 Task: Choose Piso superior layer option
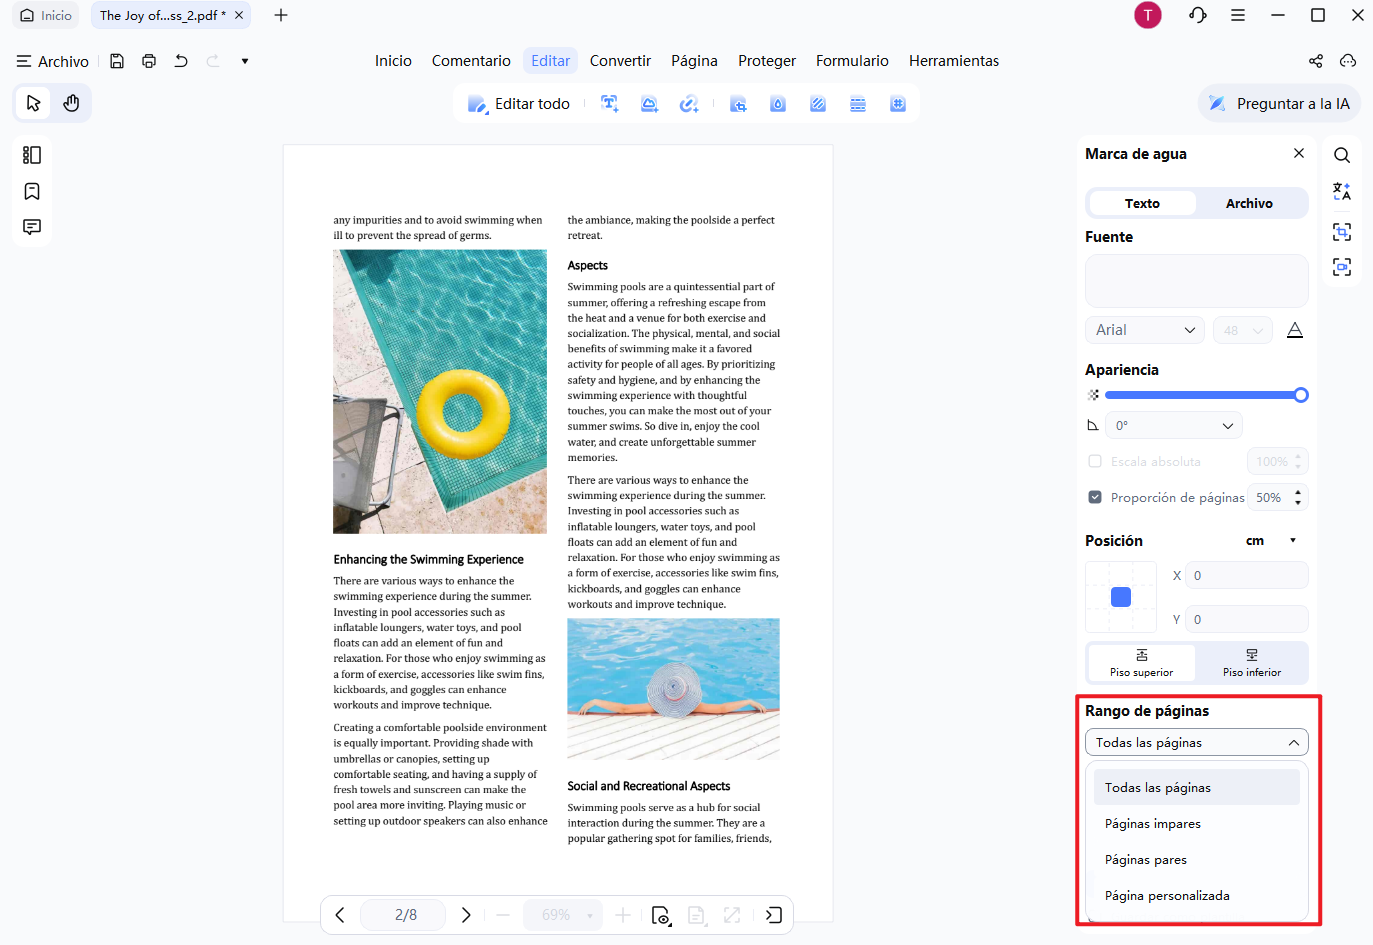[x=1142, y=663]
